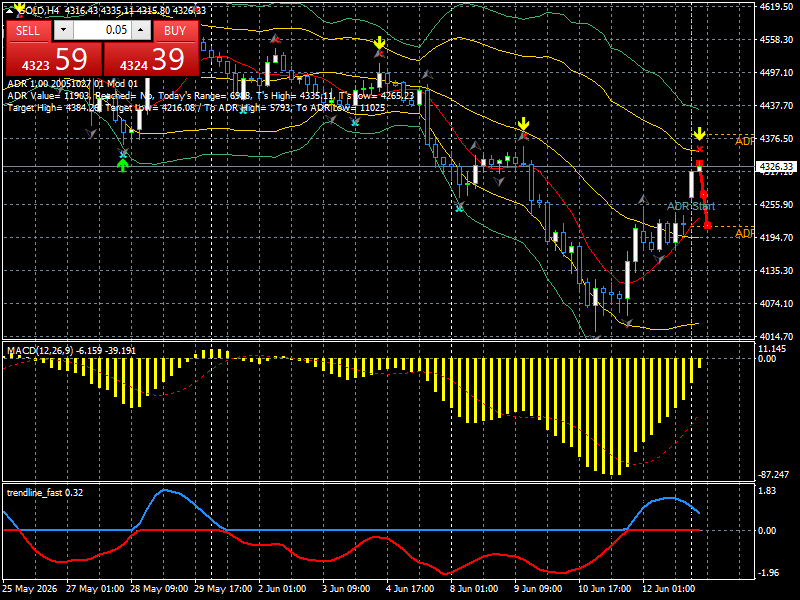
Task: Click price axis value 4558.30
Action: pyautogui.click(x=776, y=39)
